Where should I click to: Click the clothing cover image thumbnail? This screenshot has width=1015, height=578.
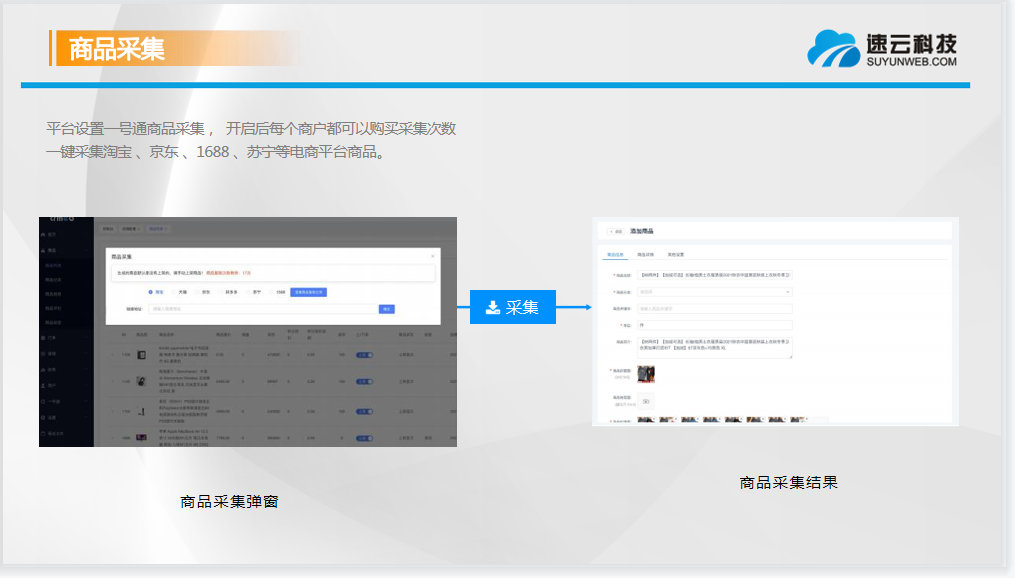point(646,373)
